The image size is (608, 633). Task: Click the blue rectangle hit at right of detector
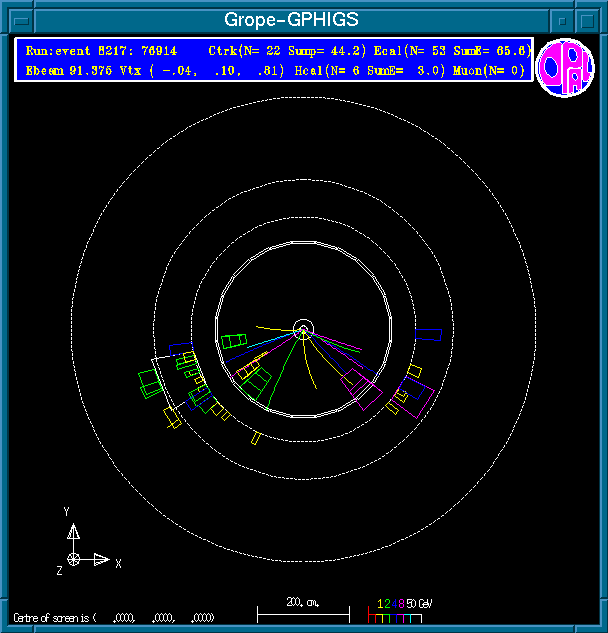pyautogui.click(x=428, y=334)
